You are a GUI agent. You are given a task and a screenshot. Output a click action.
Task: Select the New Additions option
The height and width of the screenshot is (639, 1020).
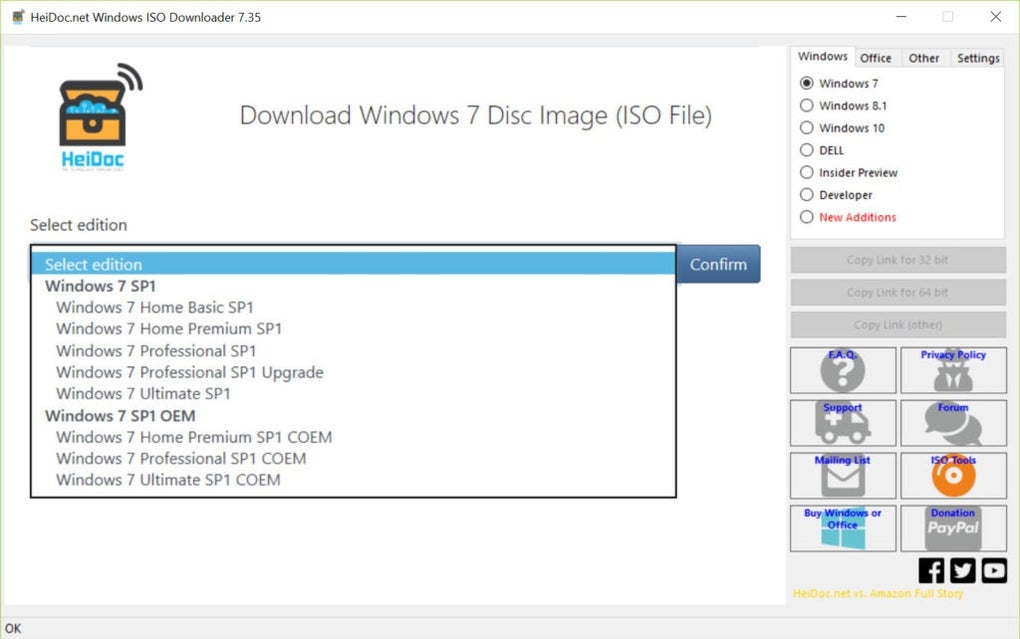coord(807,217)
